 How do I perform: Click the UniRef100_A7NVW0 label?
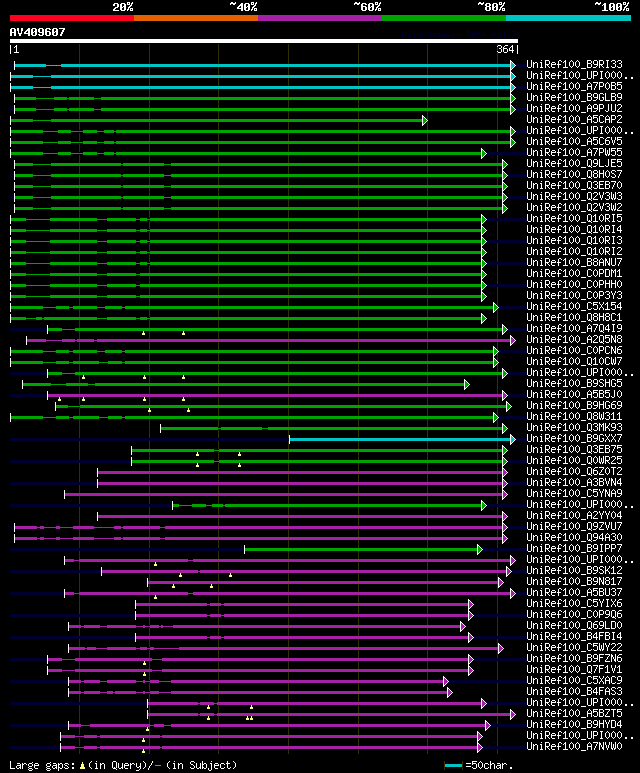click(x=574, y=747)
